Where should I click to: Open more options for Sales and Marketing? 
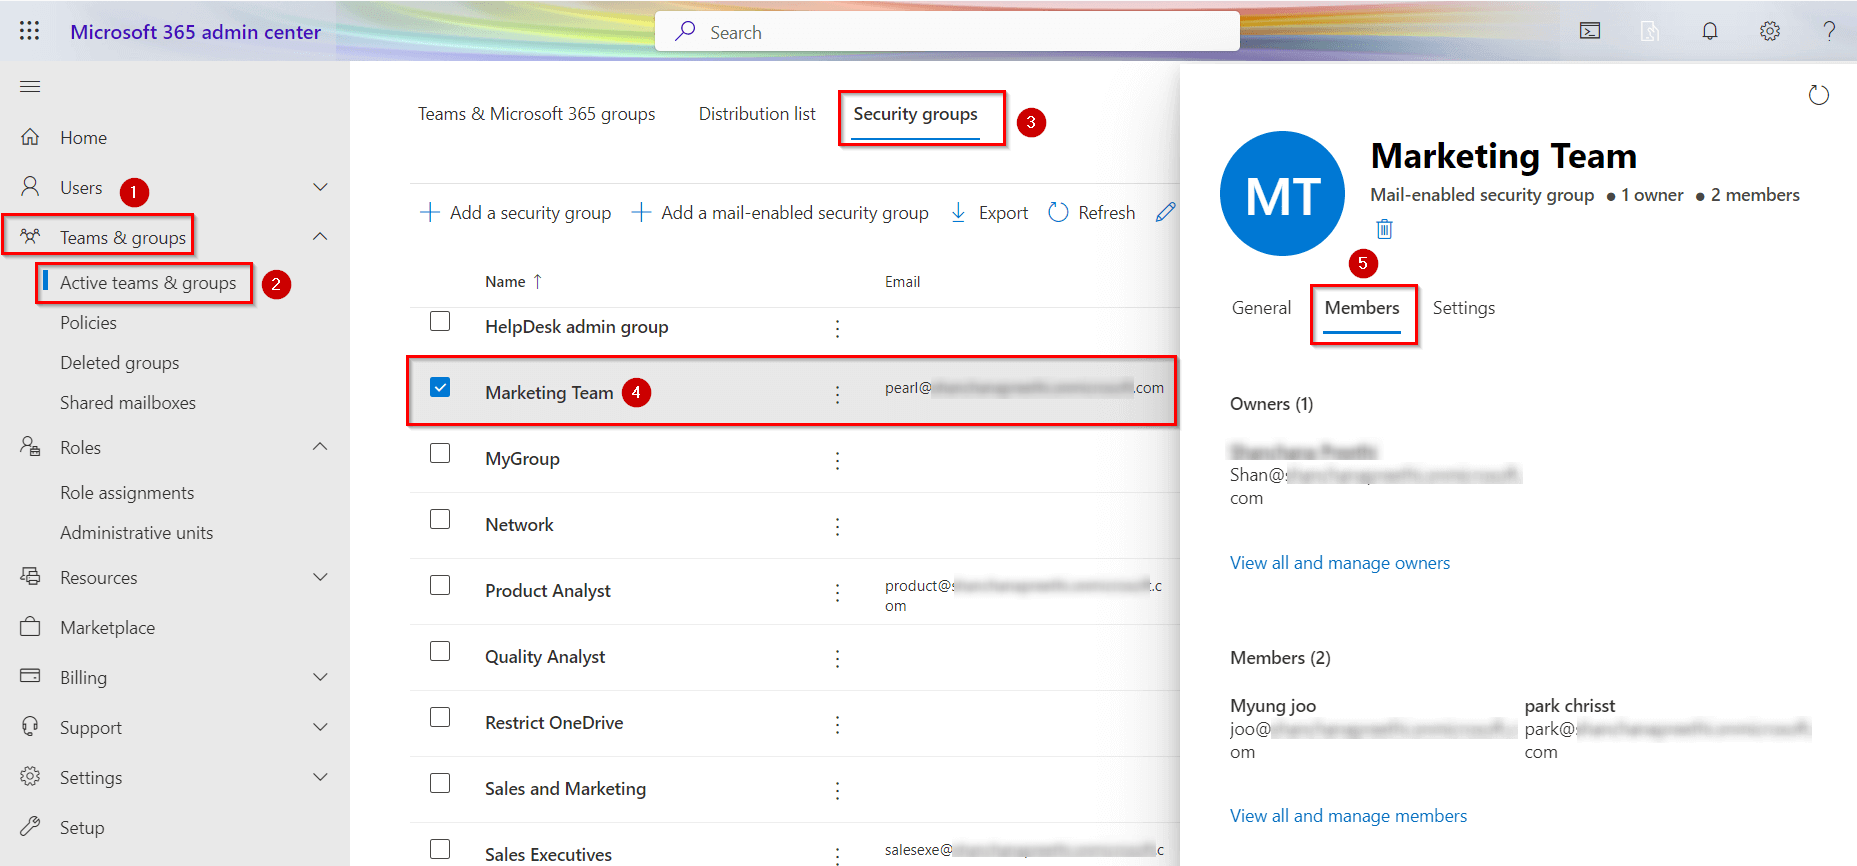click(x=837, y=790)
